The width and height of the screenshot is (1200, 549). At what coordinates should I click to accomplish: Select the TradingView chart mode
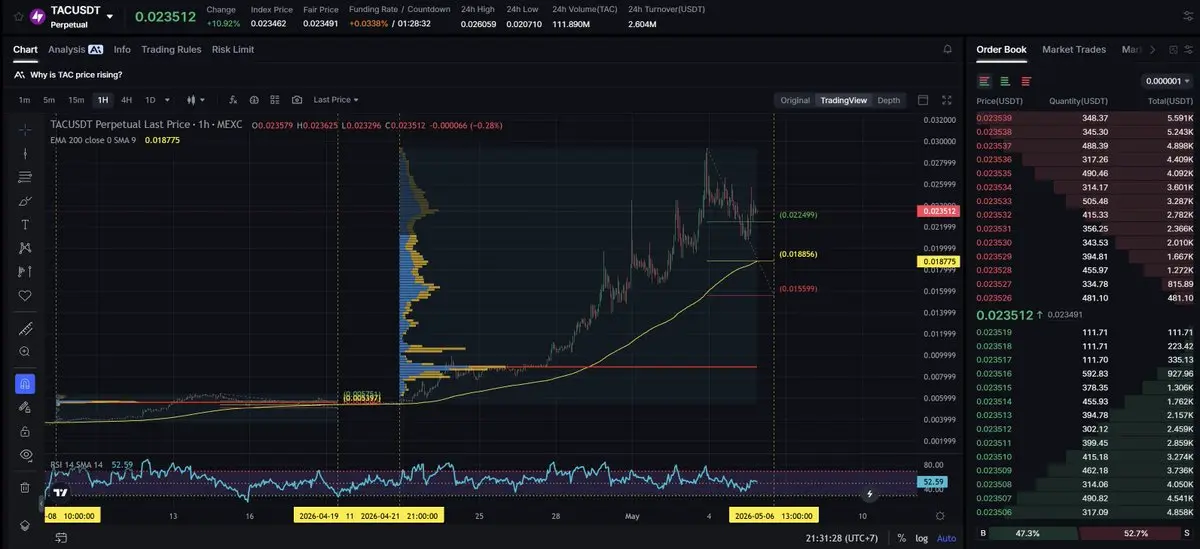pyautogui.click(x=844, y=100)
